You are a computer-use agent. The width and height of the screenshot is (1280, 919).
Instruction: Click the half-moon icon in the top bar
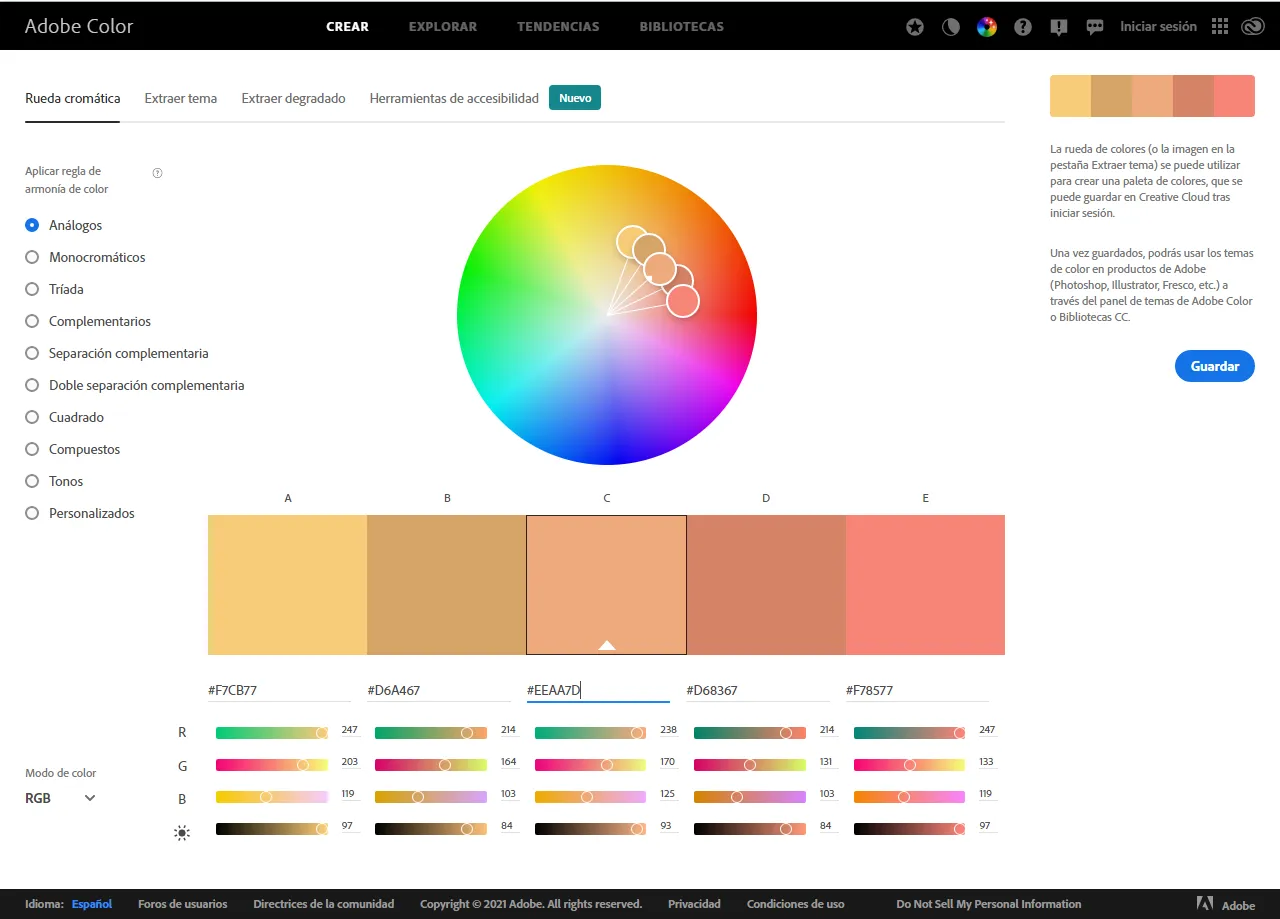[x=951, y=27]
